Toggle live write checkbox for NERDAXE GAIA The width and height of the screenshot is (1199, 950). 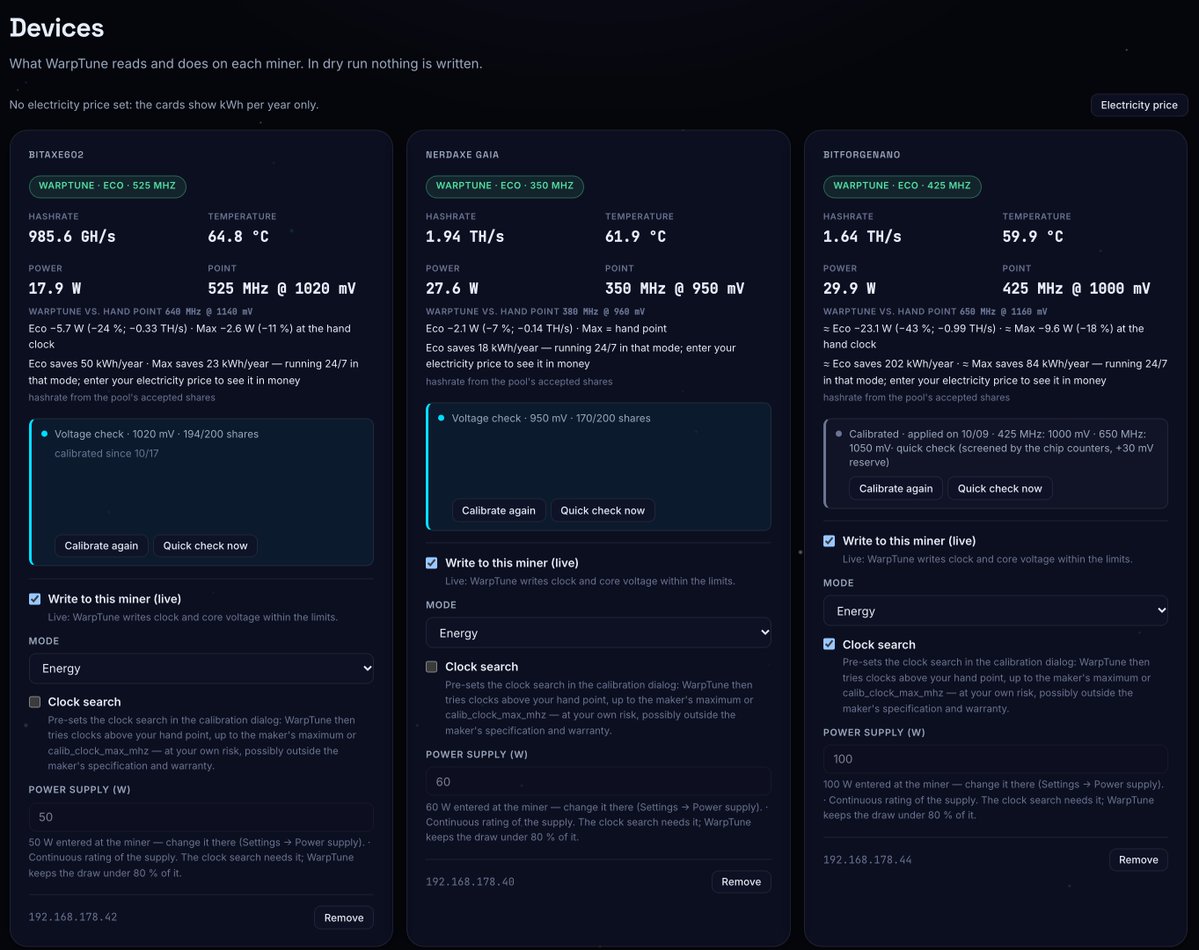point(431,563)
